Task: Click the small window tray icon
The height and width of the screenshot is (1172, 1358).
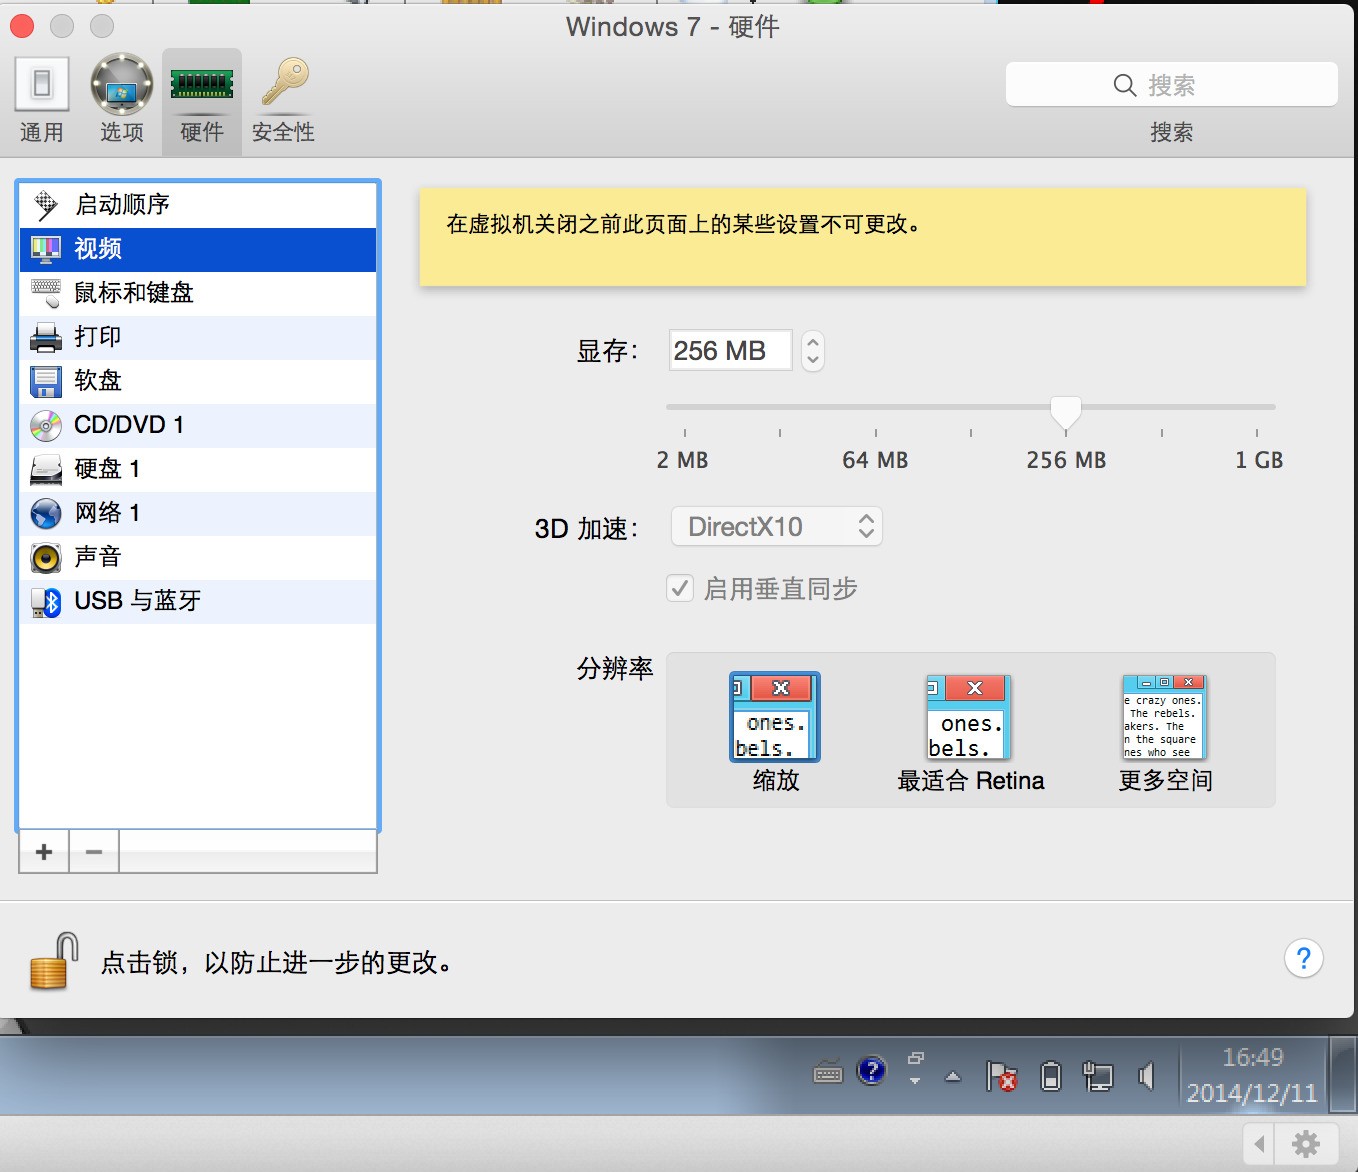Action: 915,1057
